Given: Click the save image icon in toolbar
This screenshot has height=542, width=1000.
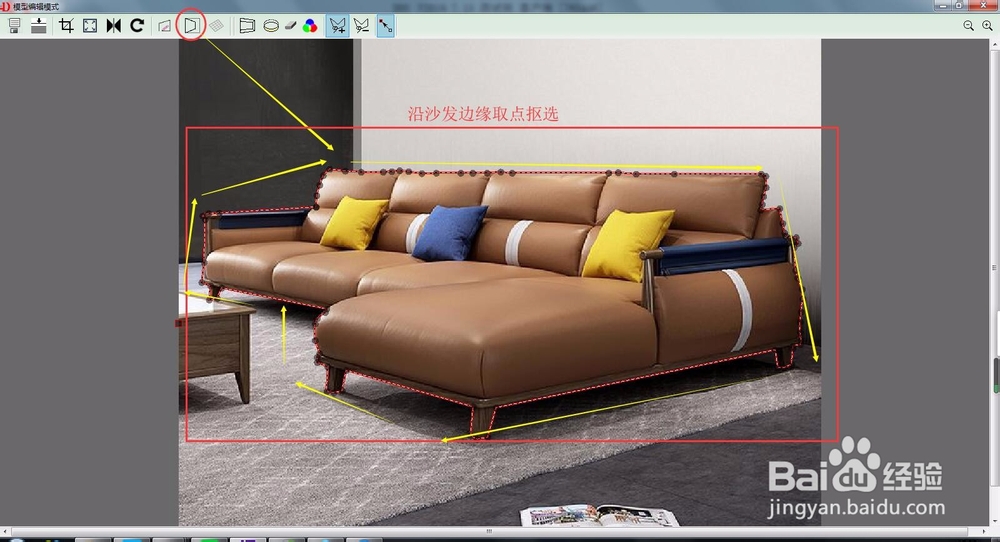Looking at the screenshot, I should [14, 26].
